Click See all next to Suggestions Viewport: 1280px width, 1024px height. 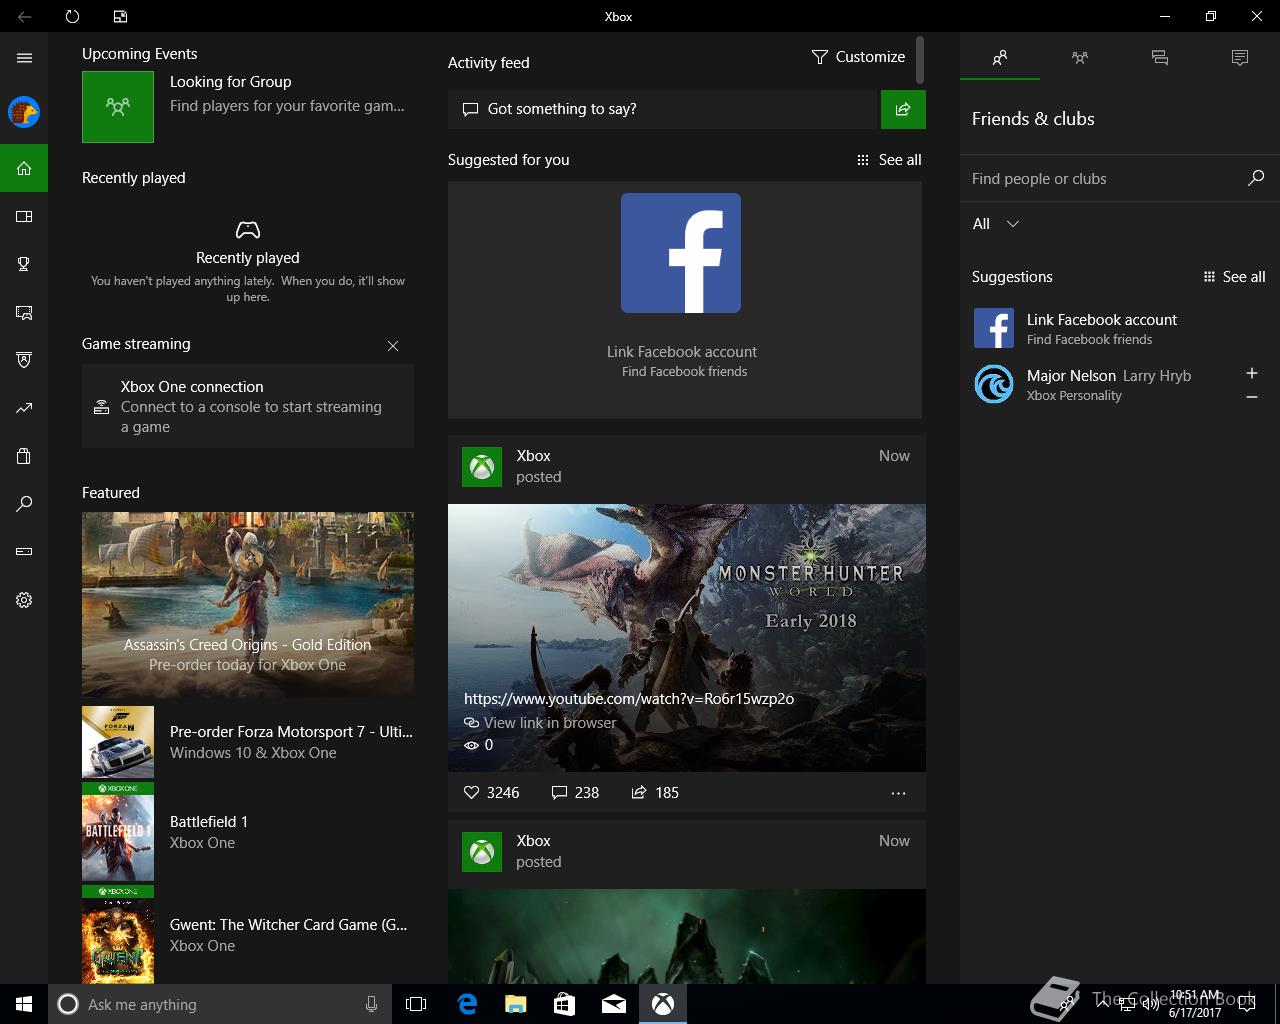click(1234, 277)
